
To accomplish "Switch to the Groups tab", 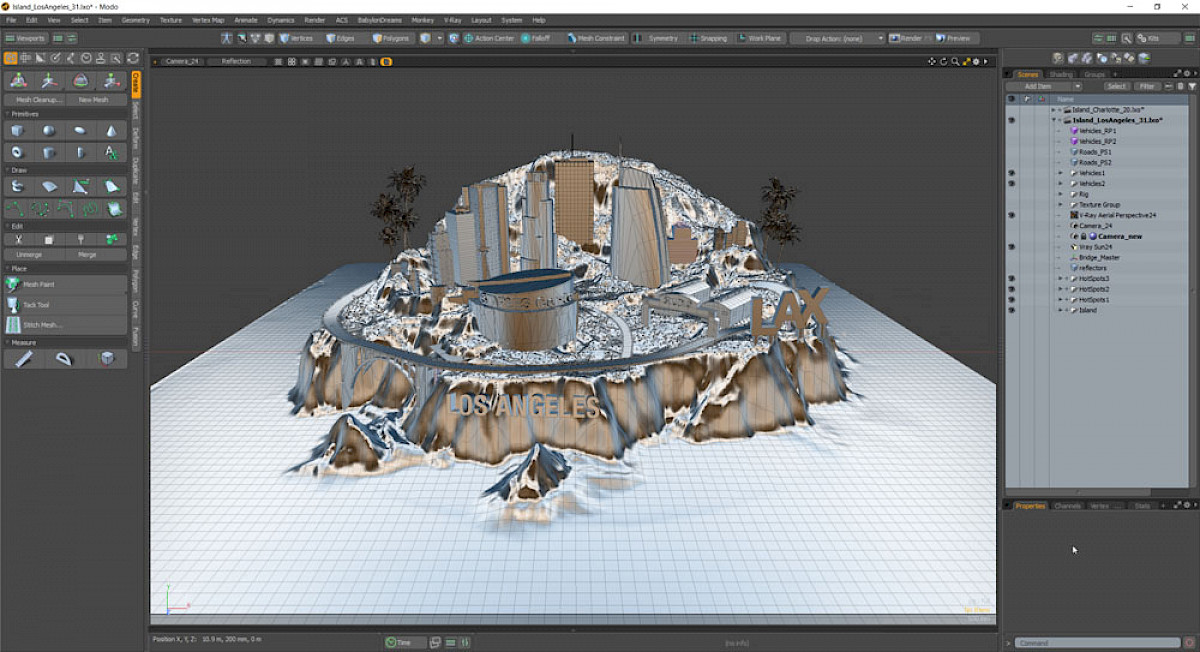I will 1095,74.
